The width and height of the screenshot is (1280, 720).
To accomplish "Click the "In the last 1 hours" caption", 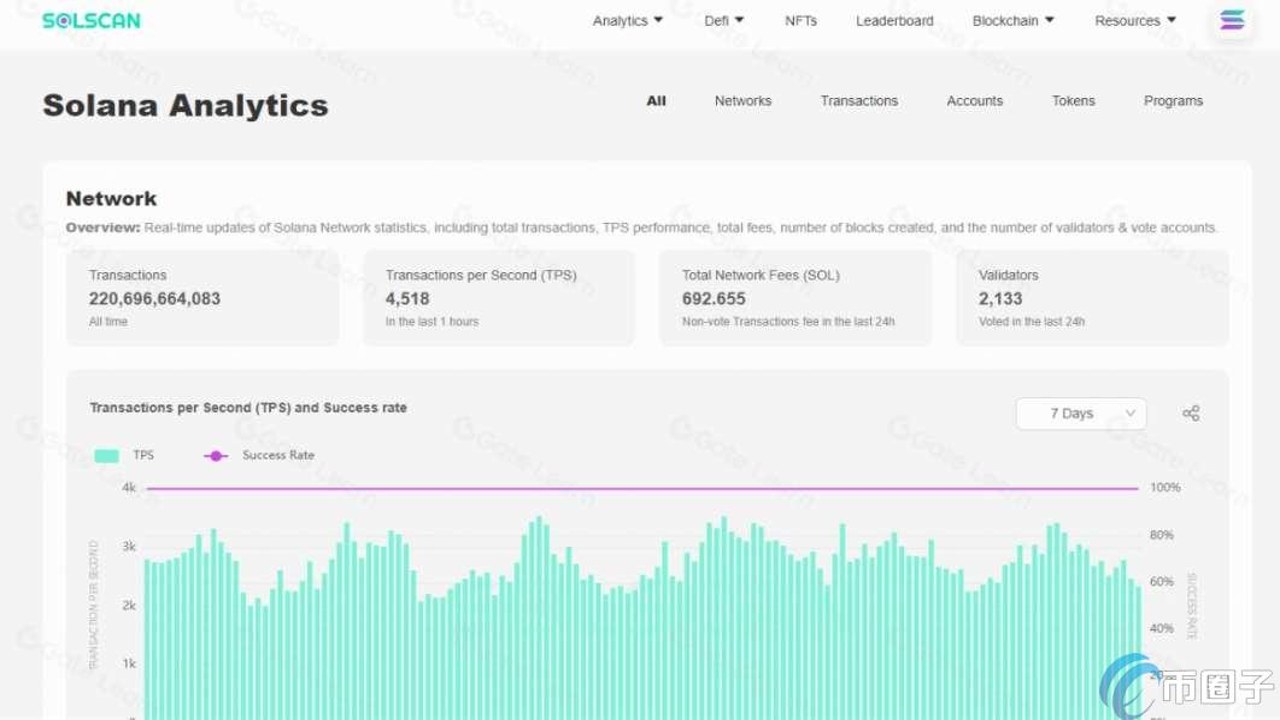I will 432,322.
